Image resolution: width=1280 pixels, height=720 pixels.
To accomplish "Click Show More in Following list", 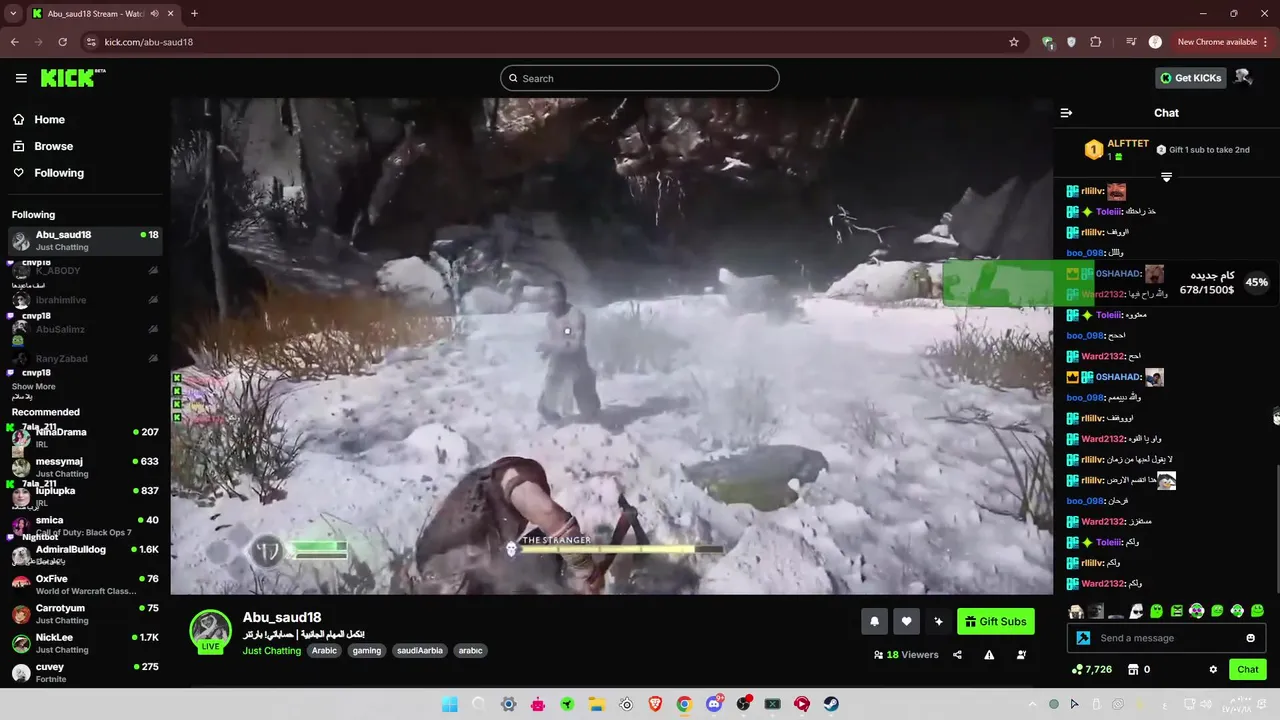I will [x=33, y=387].
